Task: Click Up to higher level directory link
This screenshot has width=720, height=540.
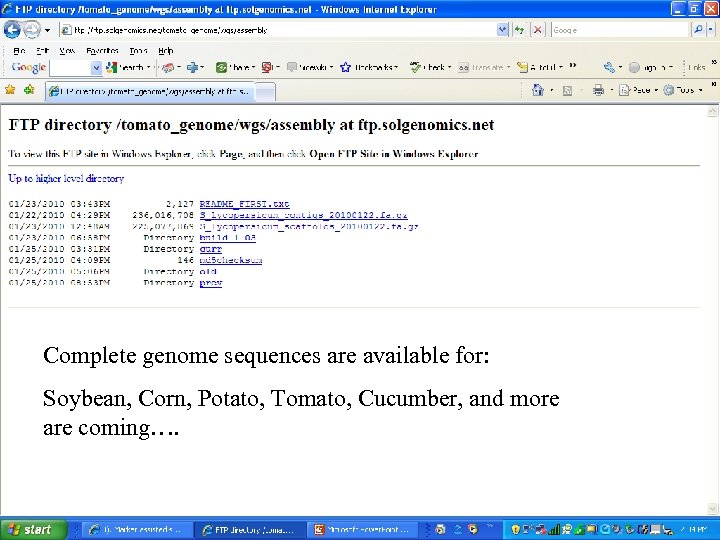Action: 66,178
